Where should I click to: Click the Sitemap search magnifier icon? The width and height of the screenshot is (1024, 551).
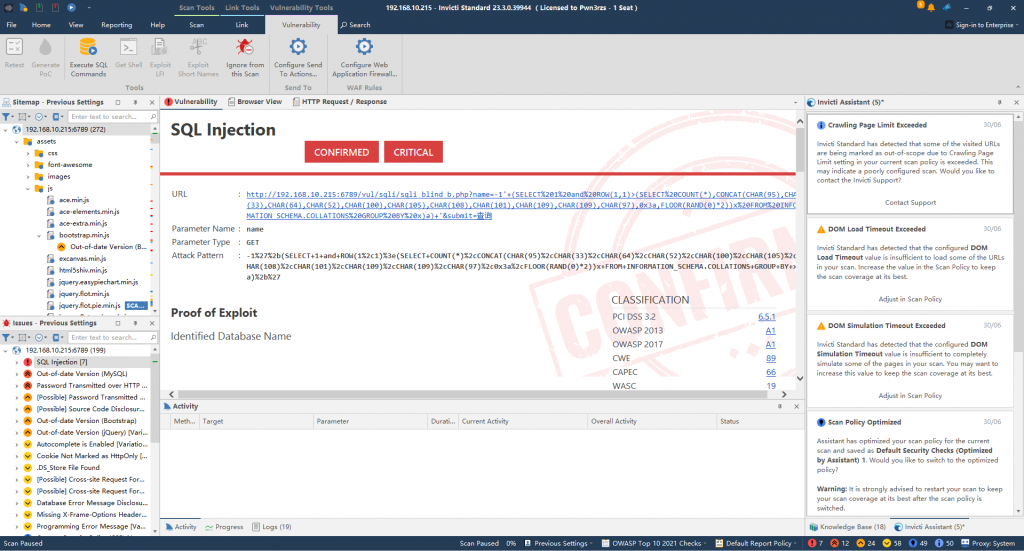[x=153, y=117]
